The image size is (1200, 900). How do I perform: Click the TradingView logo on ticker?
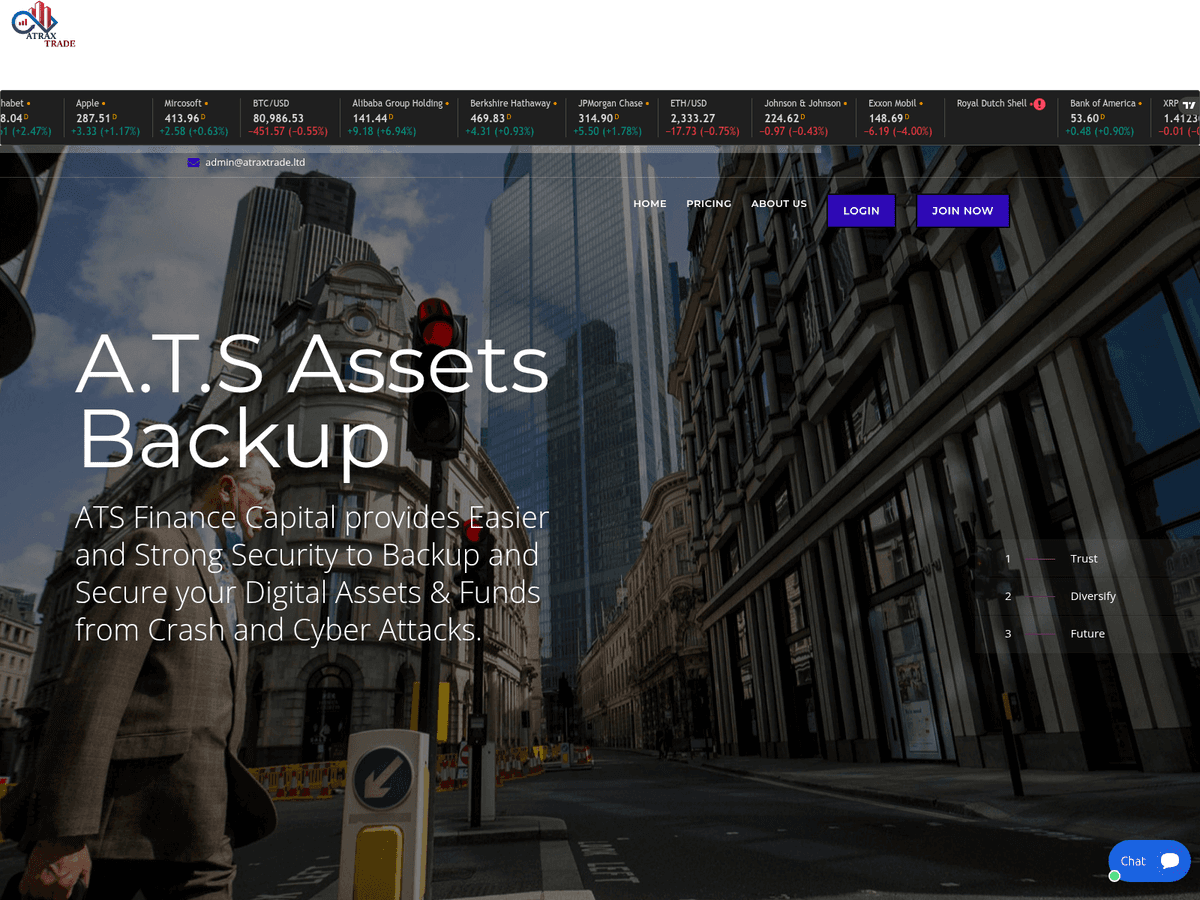[1188, 104]
